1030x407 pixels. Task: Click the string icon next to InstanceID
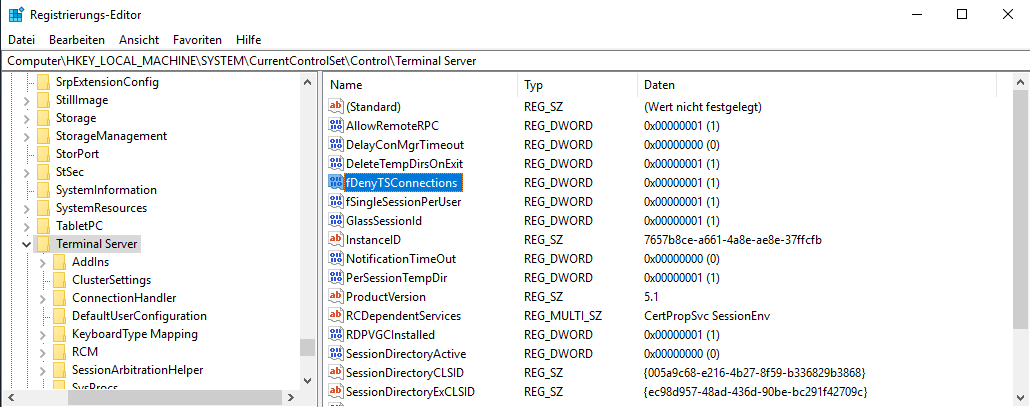pos(336,240)
